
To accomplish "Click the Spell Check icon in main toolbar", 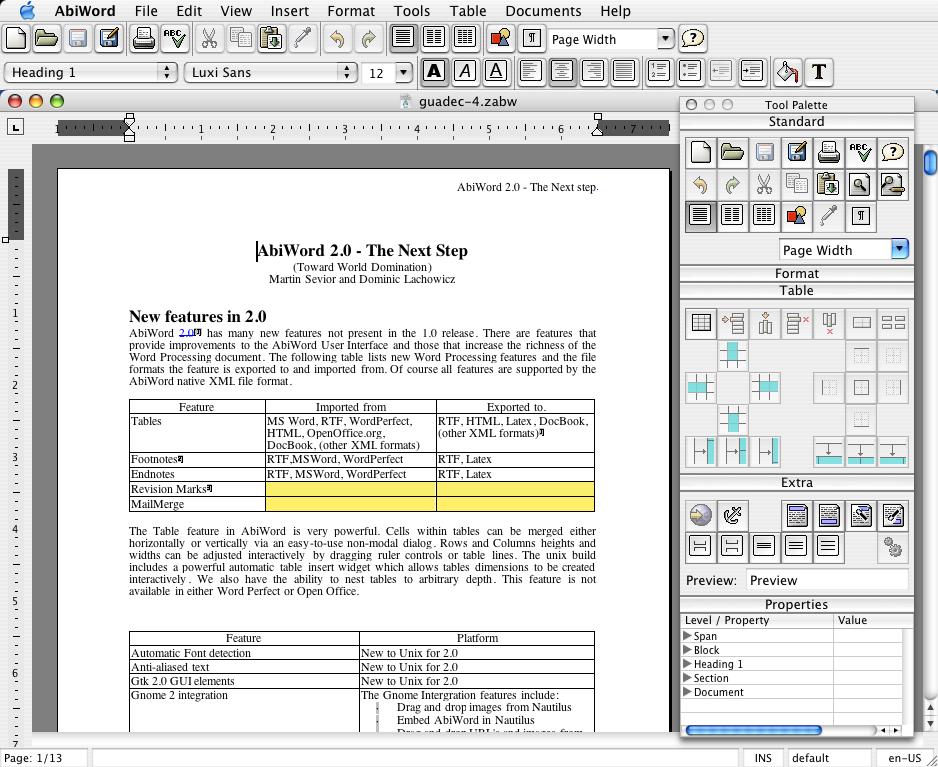I will (x=176, y=39).
